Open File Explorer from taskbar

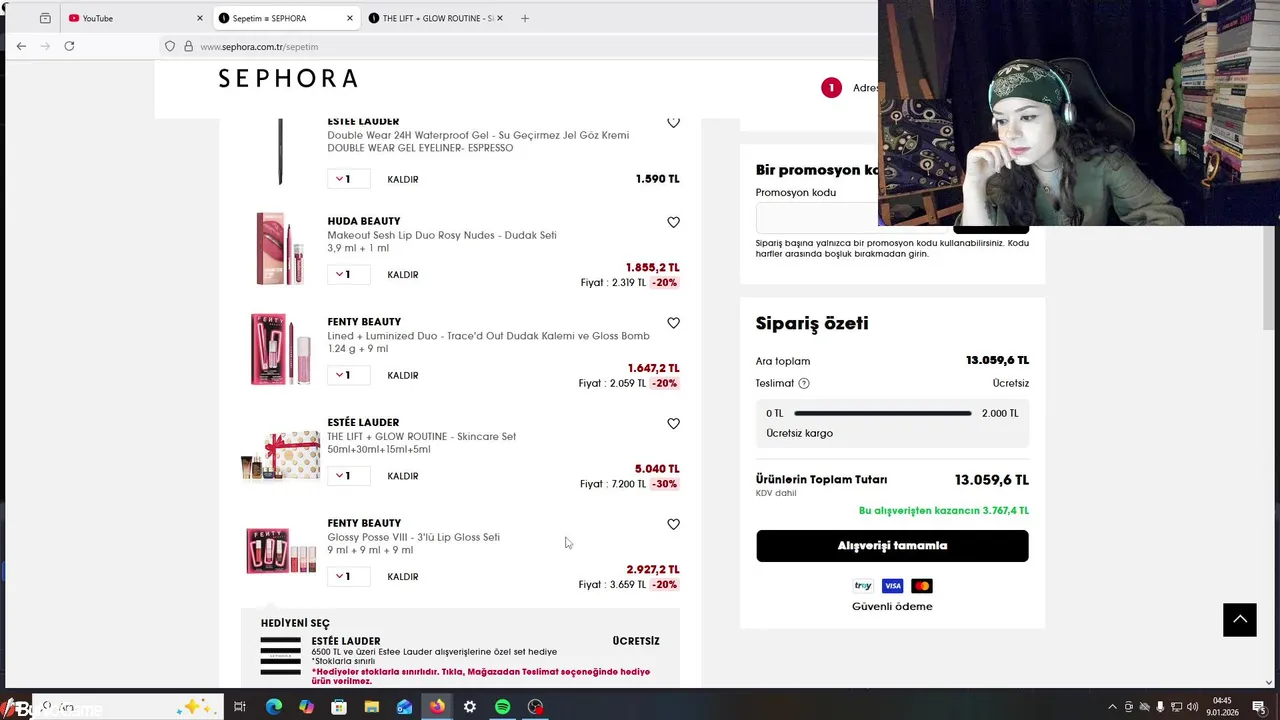click(372, 707)
